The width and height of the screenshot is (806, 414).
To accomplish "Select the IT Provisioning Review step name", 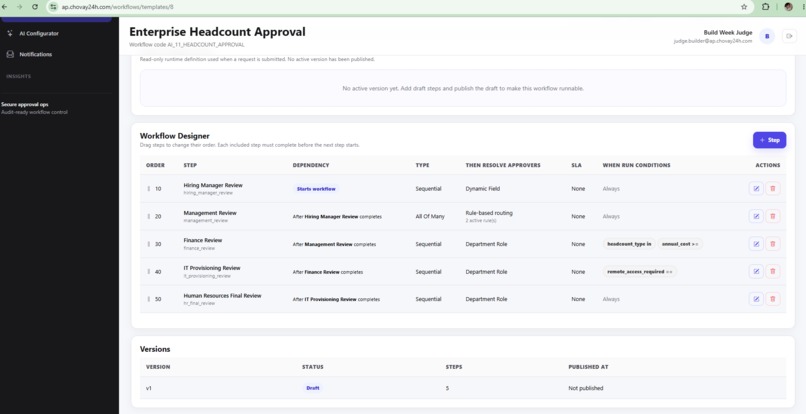I will (x=212, y=268).
